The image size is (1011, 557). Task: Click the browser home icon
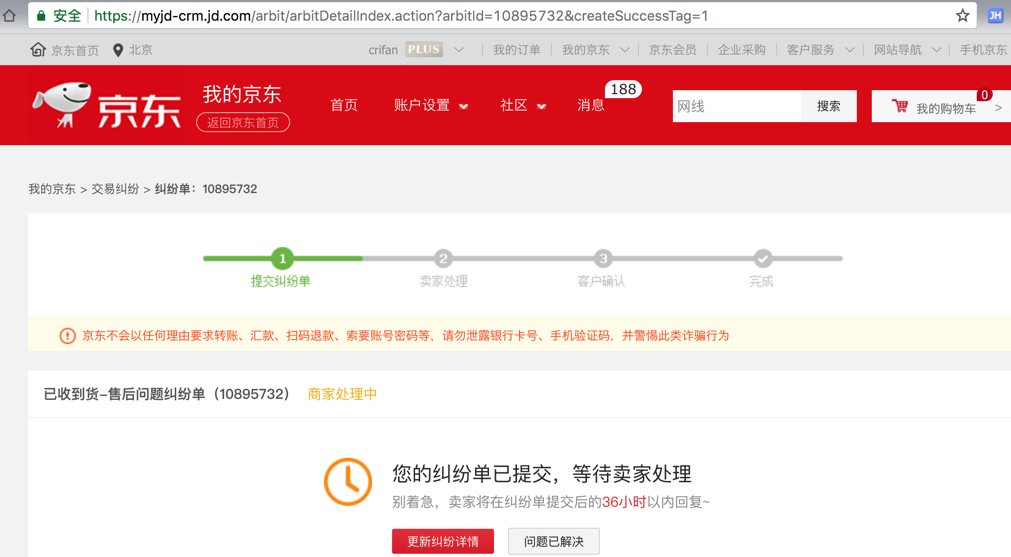[9, 15]
